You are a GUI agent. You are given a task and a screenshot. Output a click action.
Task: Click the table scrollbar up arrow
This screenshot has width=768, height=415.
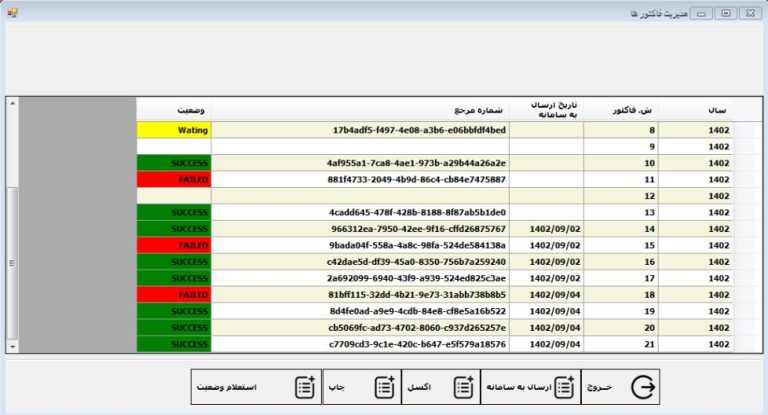coord(11,103)
